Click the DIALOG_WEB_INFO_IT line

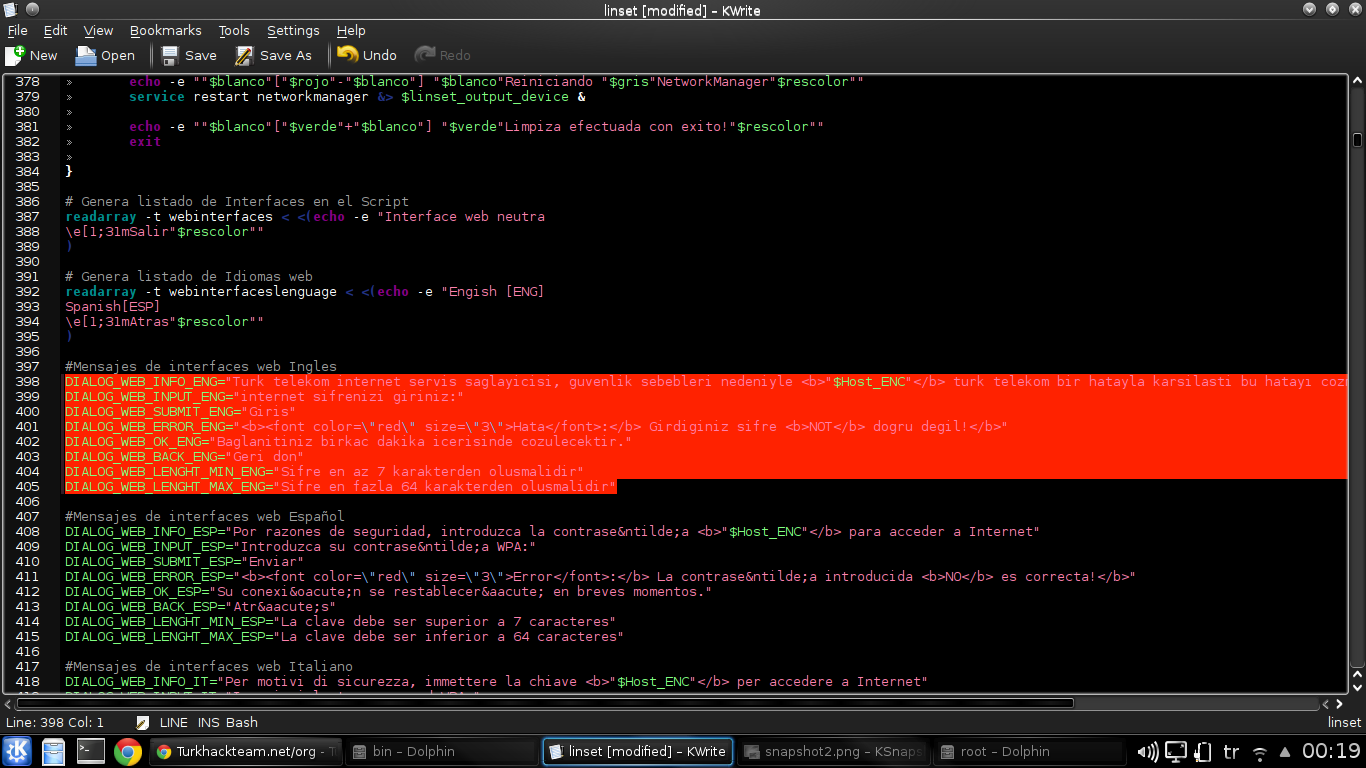pyautogui.click(x=496, y=682)
